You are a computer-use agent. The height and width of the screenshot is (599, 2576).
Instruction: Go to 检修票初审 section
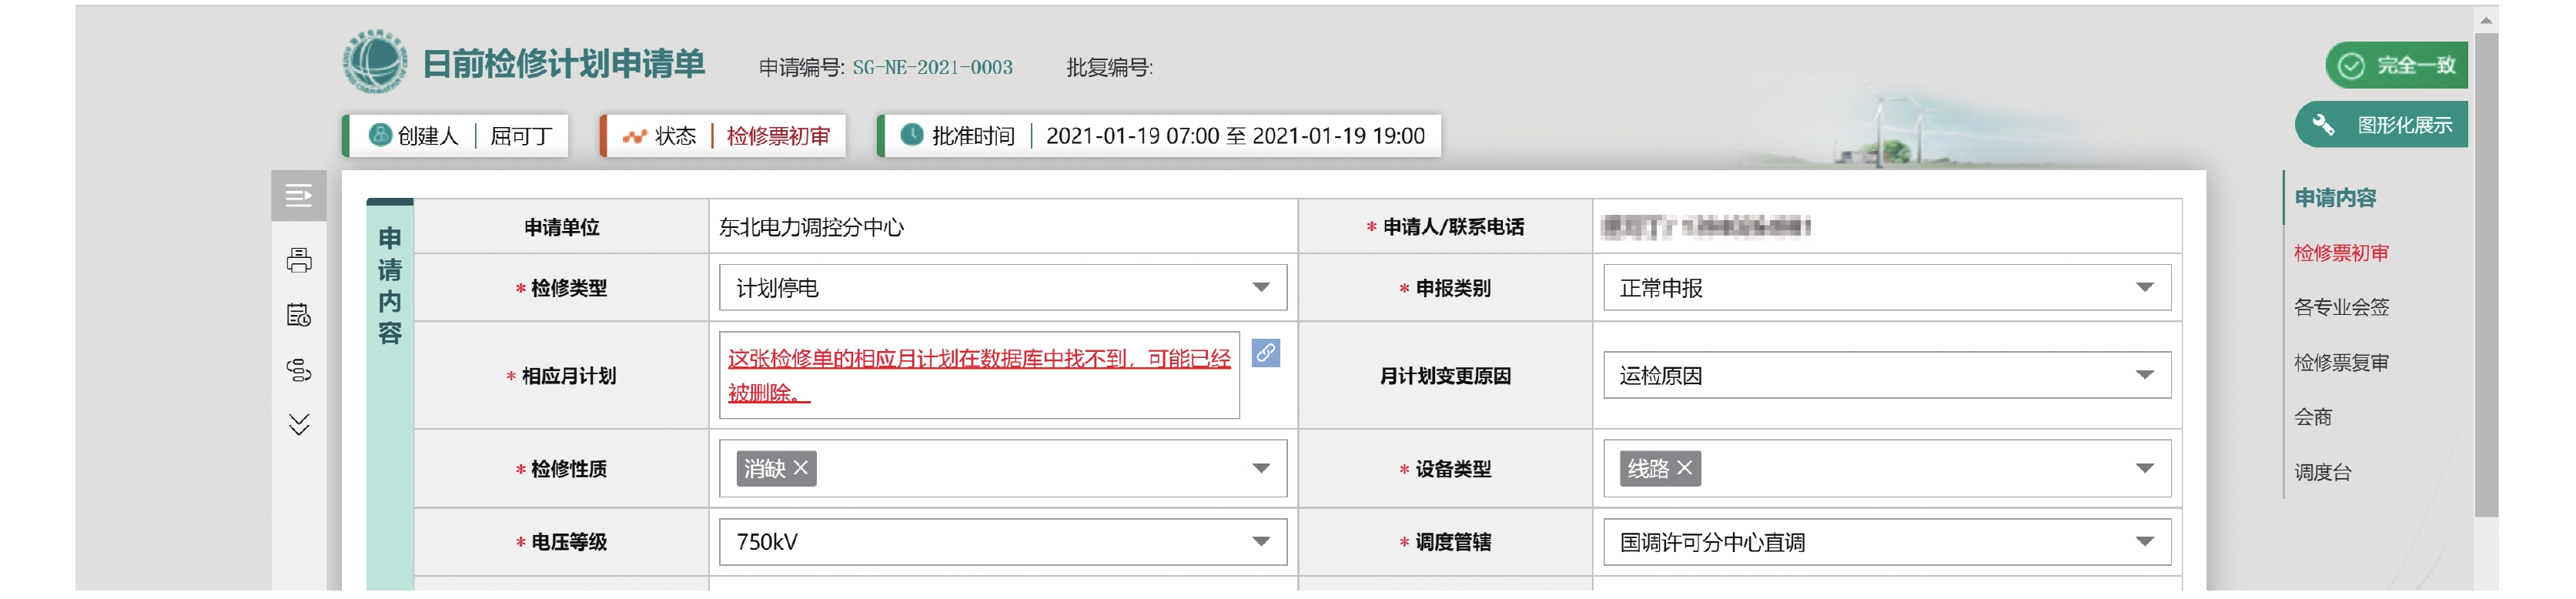click(x=2340, y=253)
